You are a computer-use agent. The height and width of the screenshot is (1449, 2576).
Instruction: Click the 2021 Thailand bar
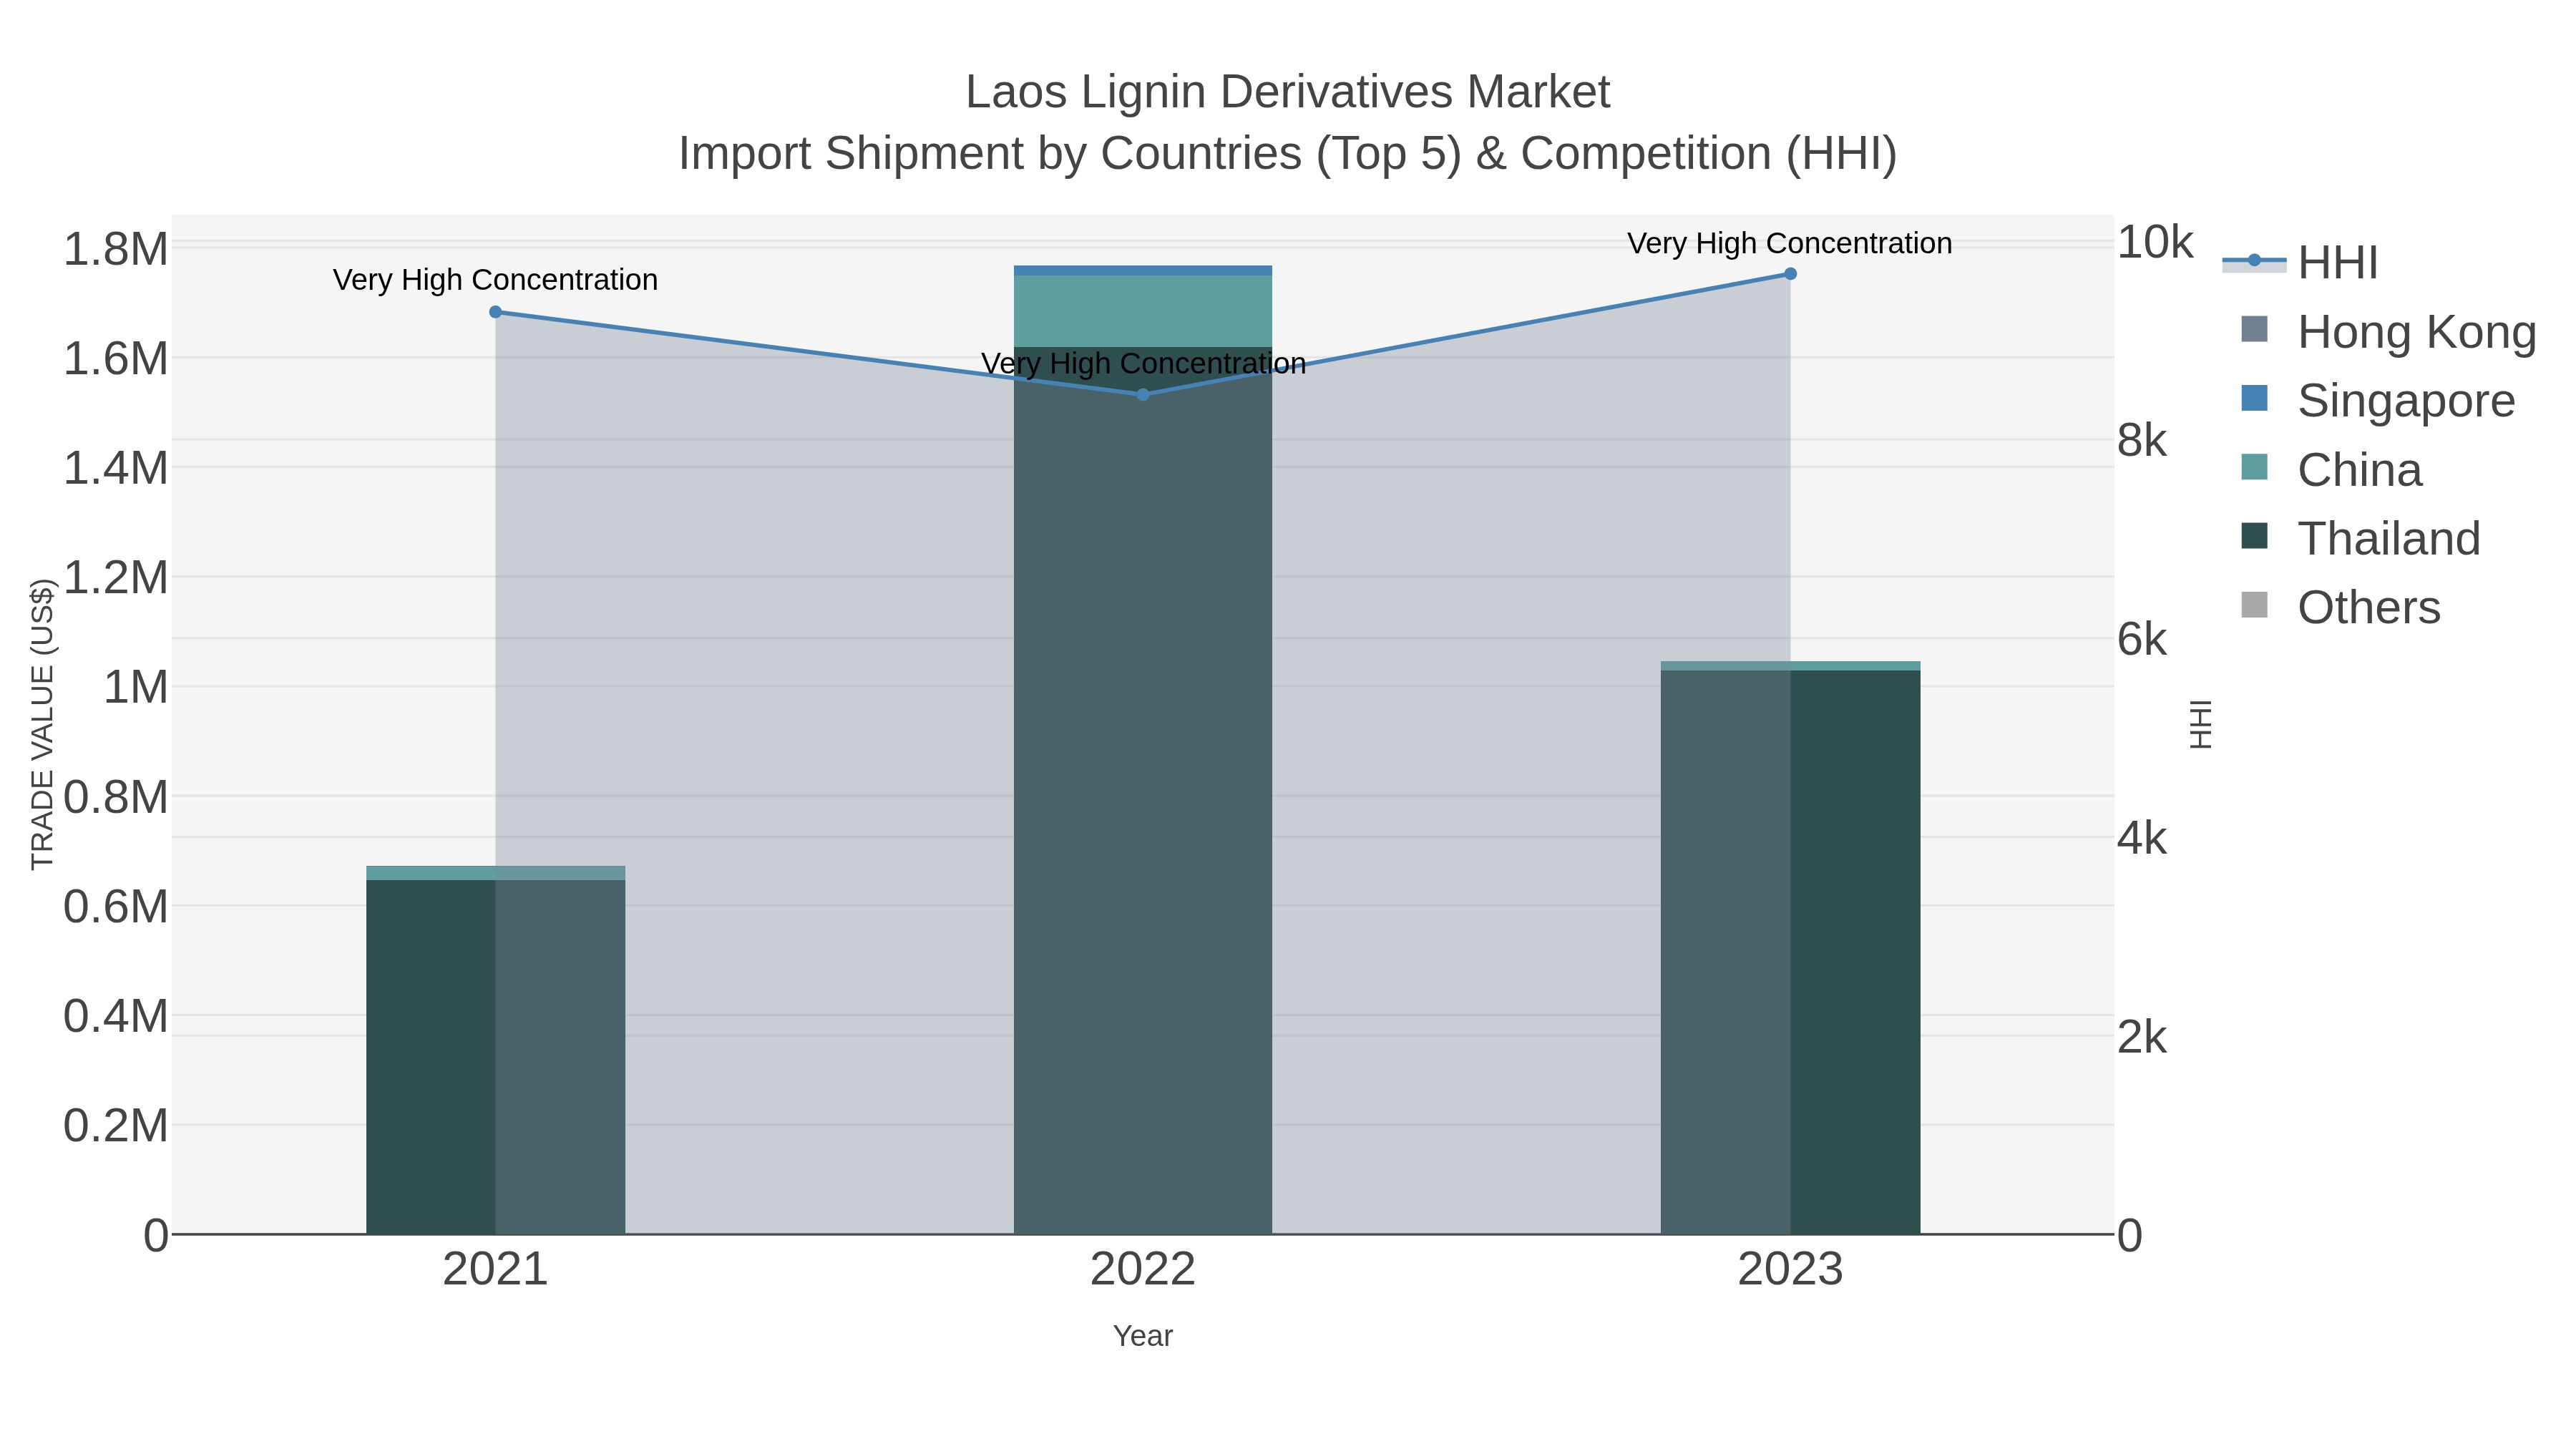pos(495,1057)
